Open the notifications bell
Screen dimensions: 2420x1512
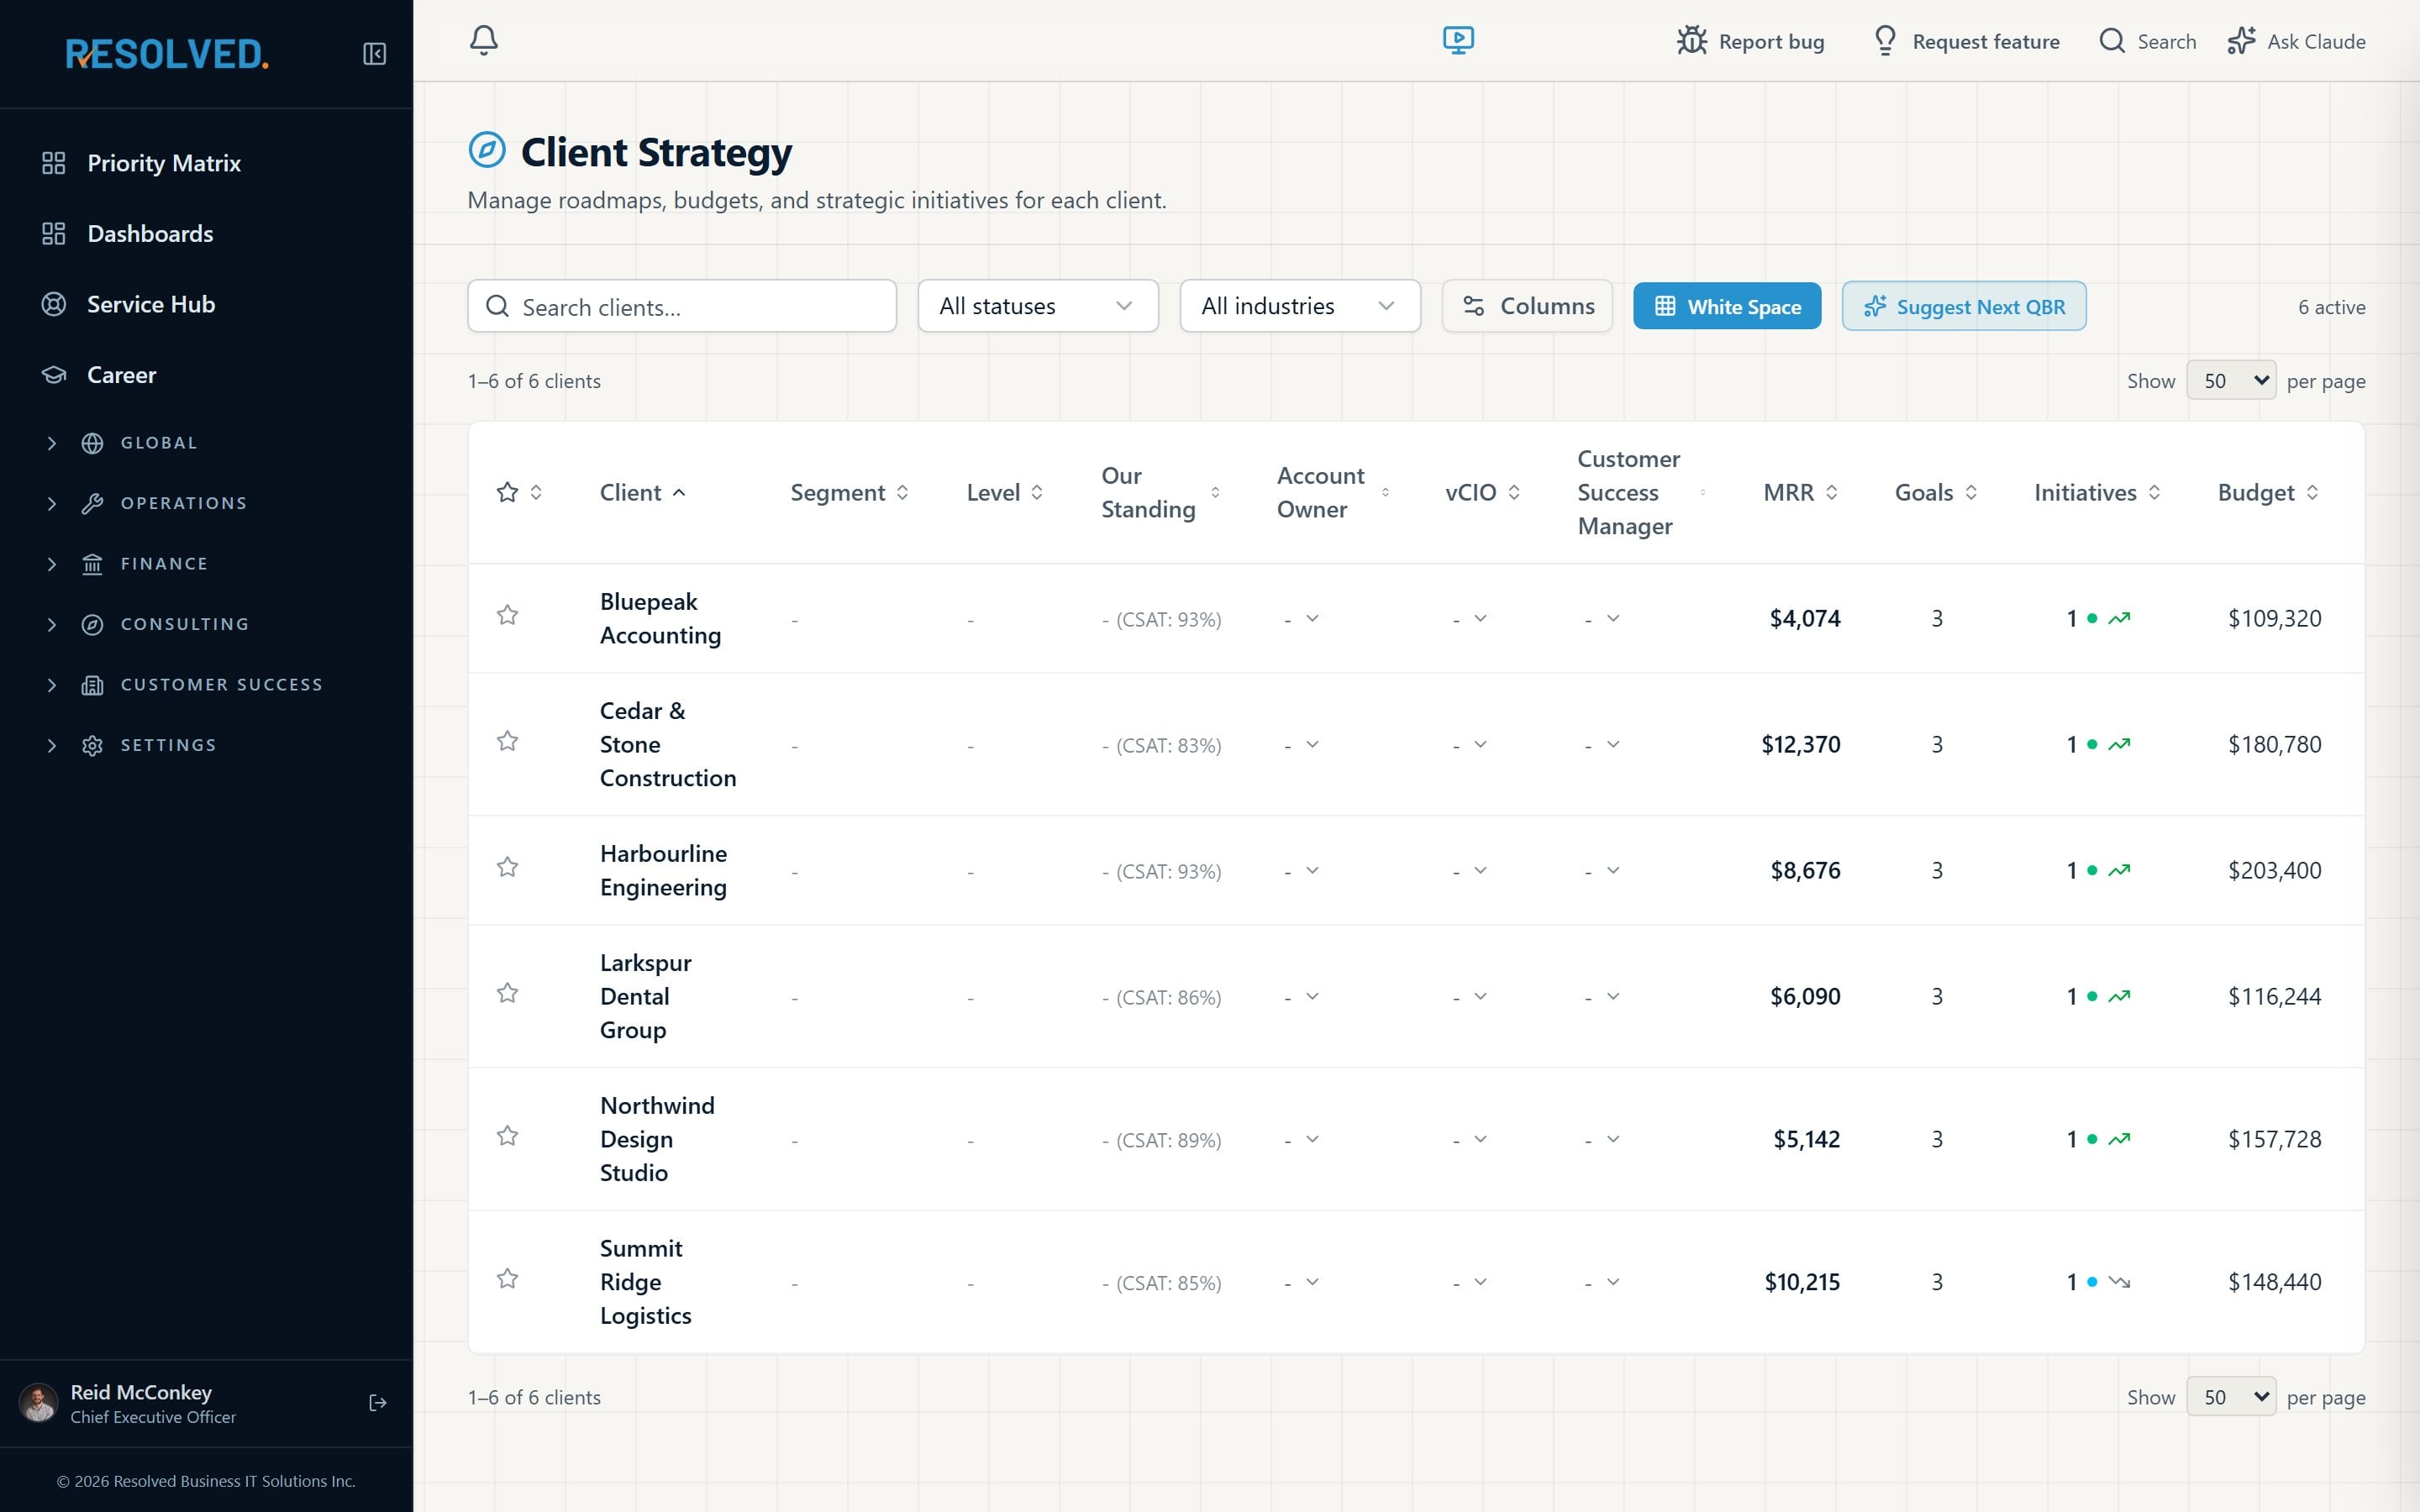click(x=484, y=40)
